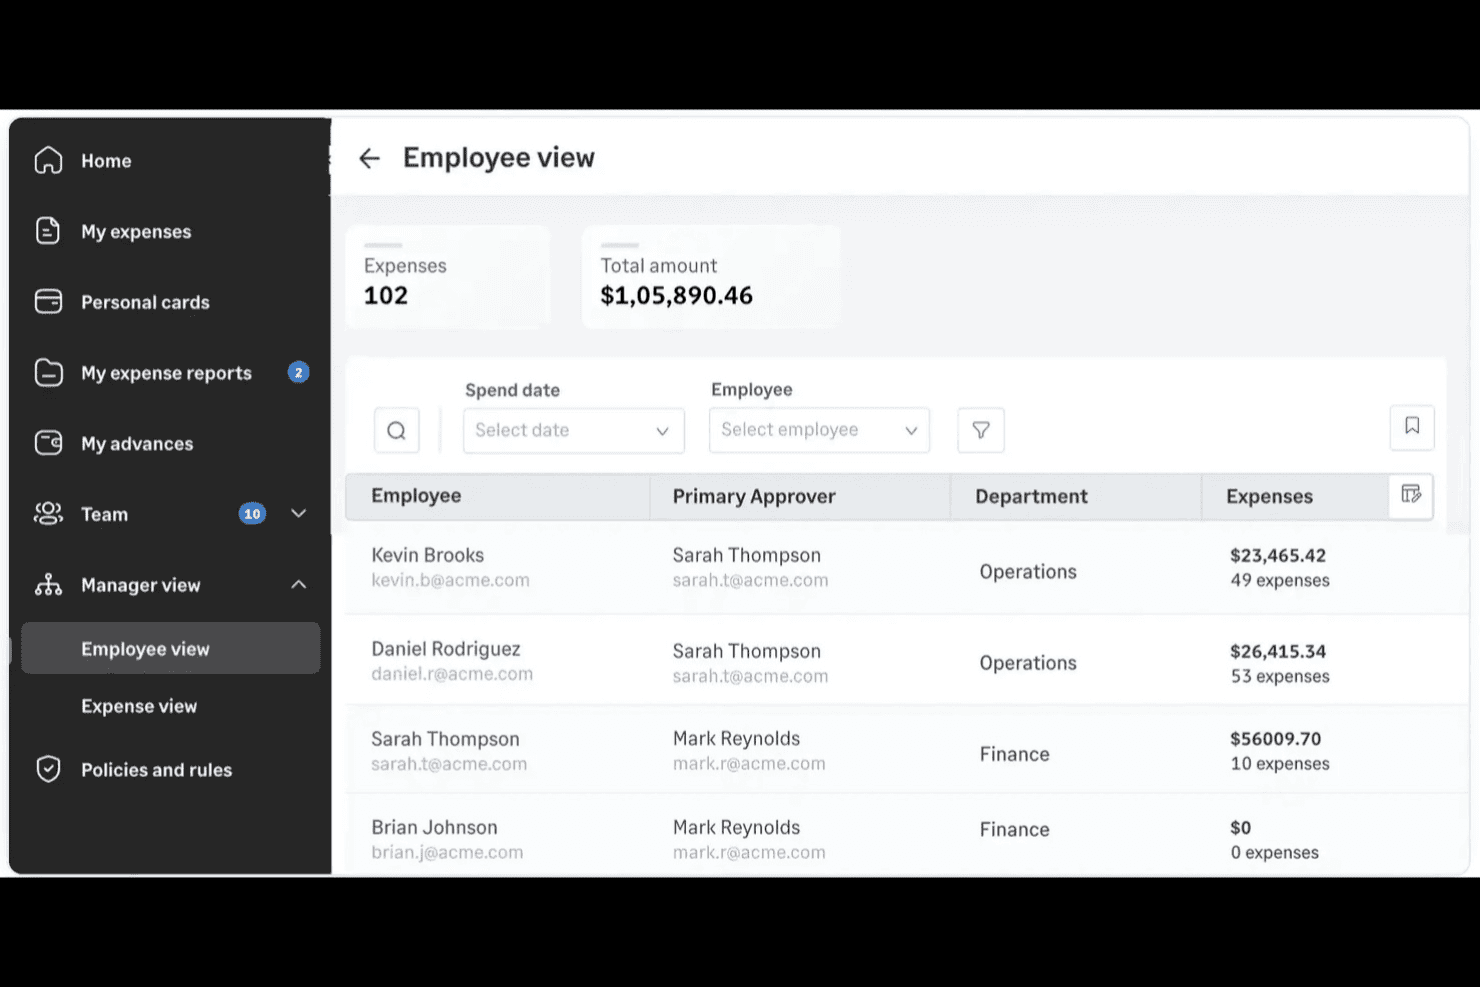Image resolution: width=1480 pixels, height=987 pixels.
Task: Click the $26,415.34 expense amount
Action: (1278, 651)
